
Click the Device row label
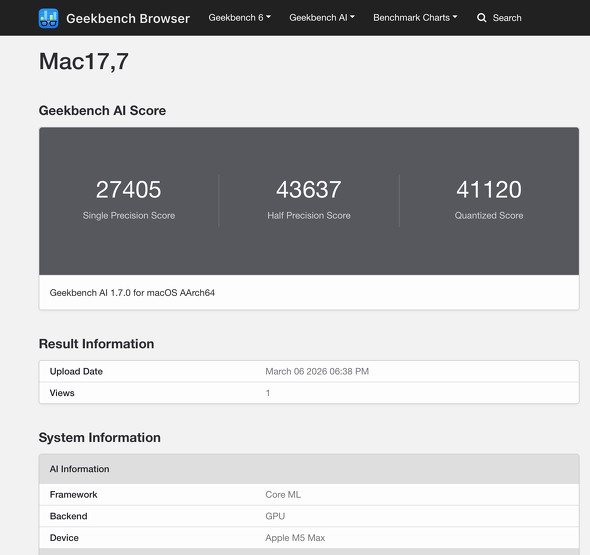[x=64, y=538]
